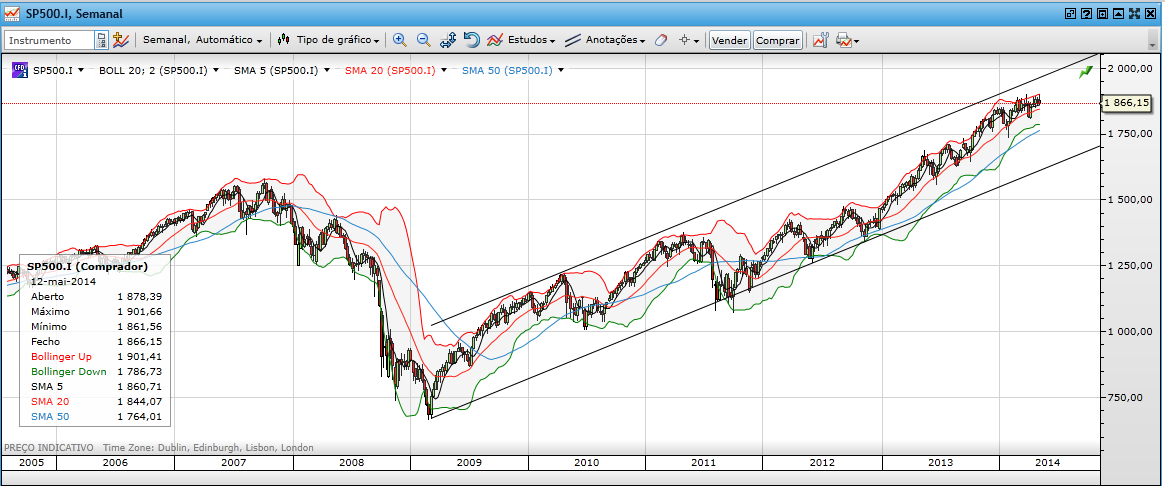Click the 2014 year on time axis
The image size is (1165, 486).
click(x=1047, y=462)
